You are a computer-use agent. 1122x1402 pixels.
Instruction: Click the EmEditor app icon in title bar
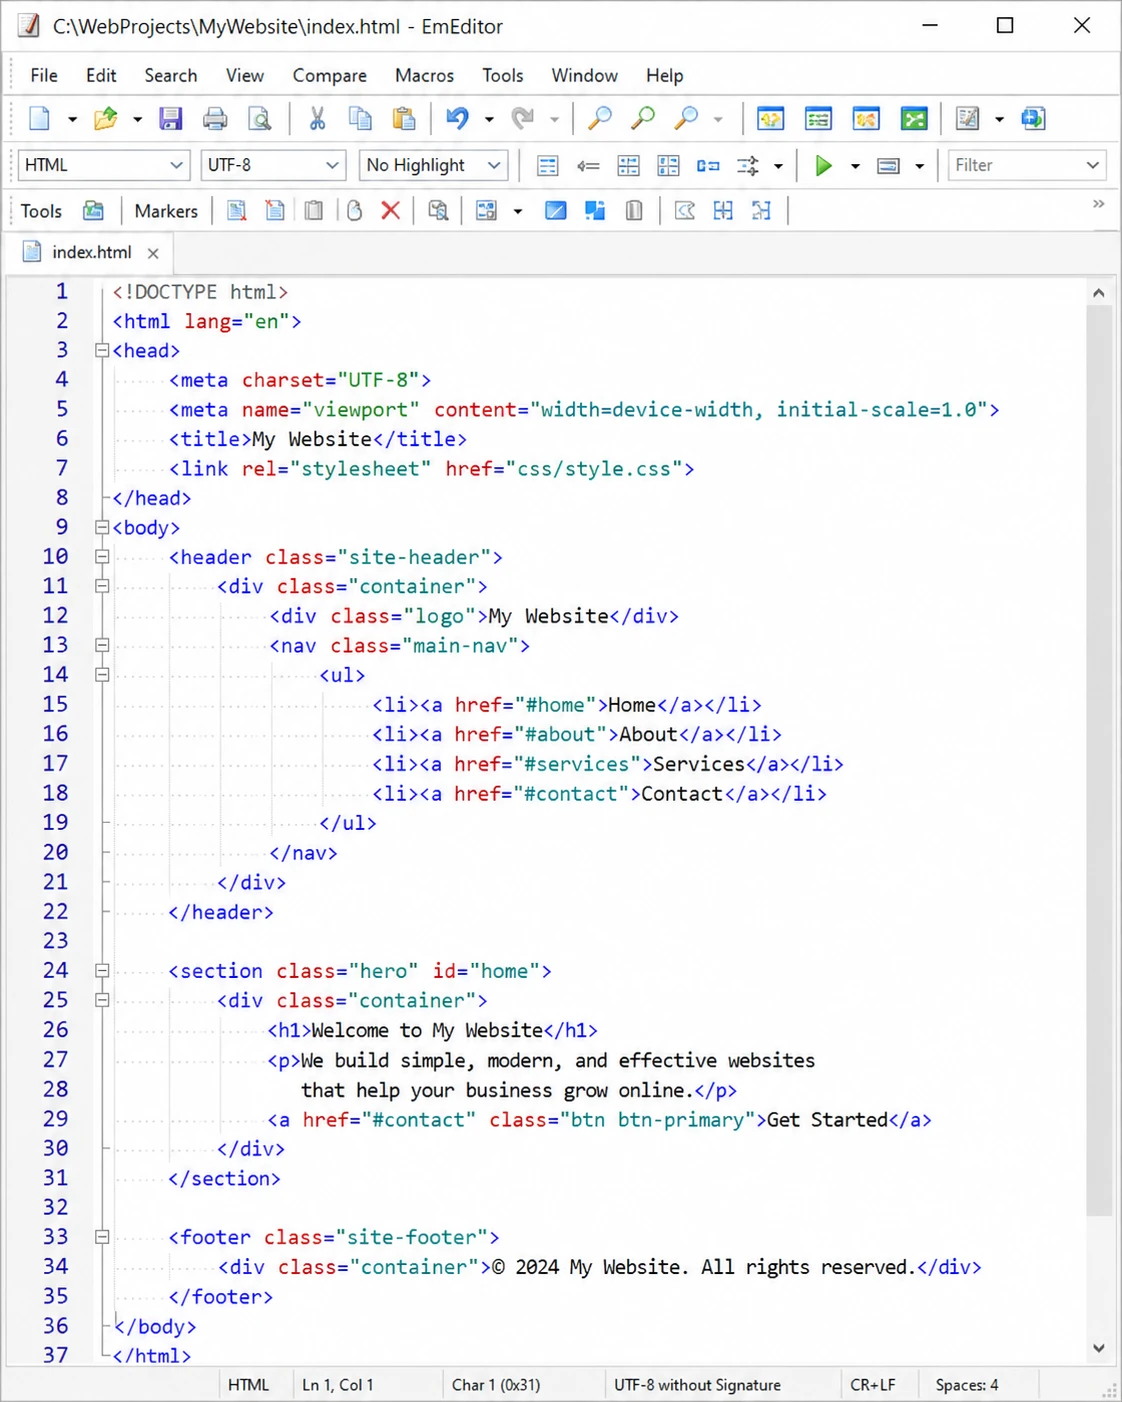(x=29, y=26)
